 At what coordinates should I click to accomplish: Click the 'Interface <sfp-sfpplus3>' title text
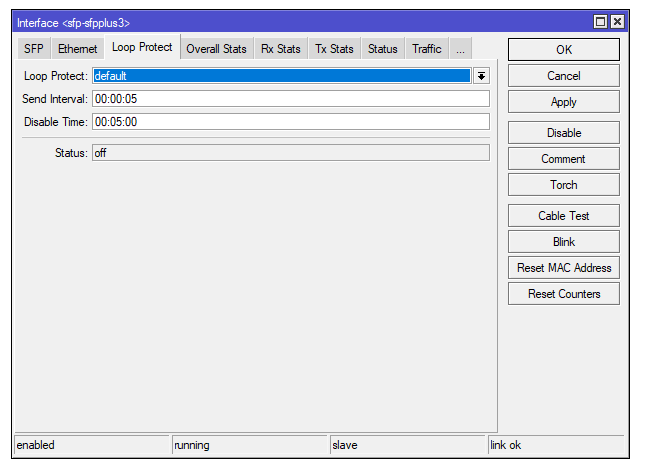click(x=73, y=23)
